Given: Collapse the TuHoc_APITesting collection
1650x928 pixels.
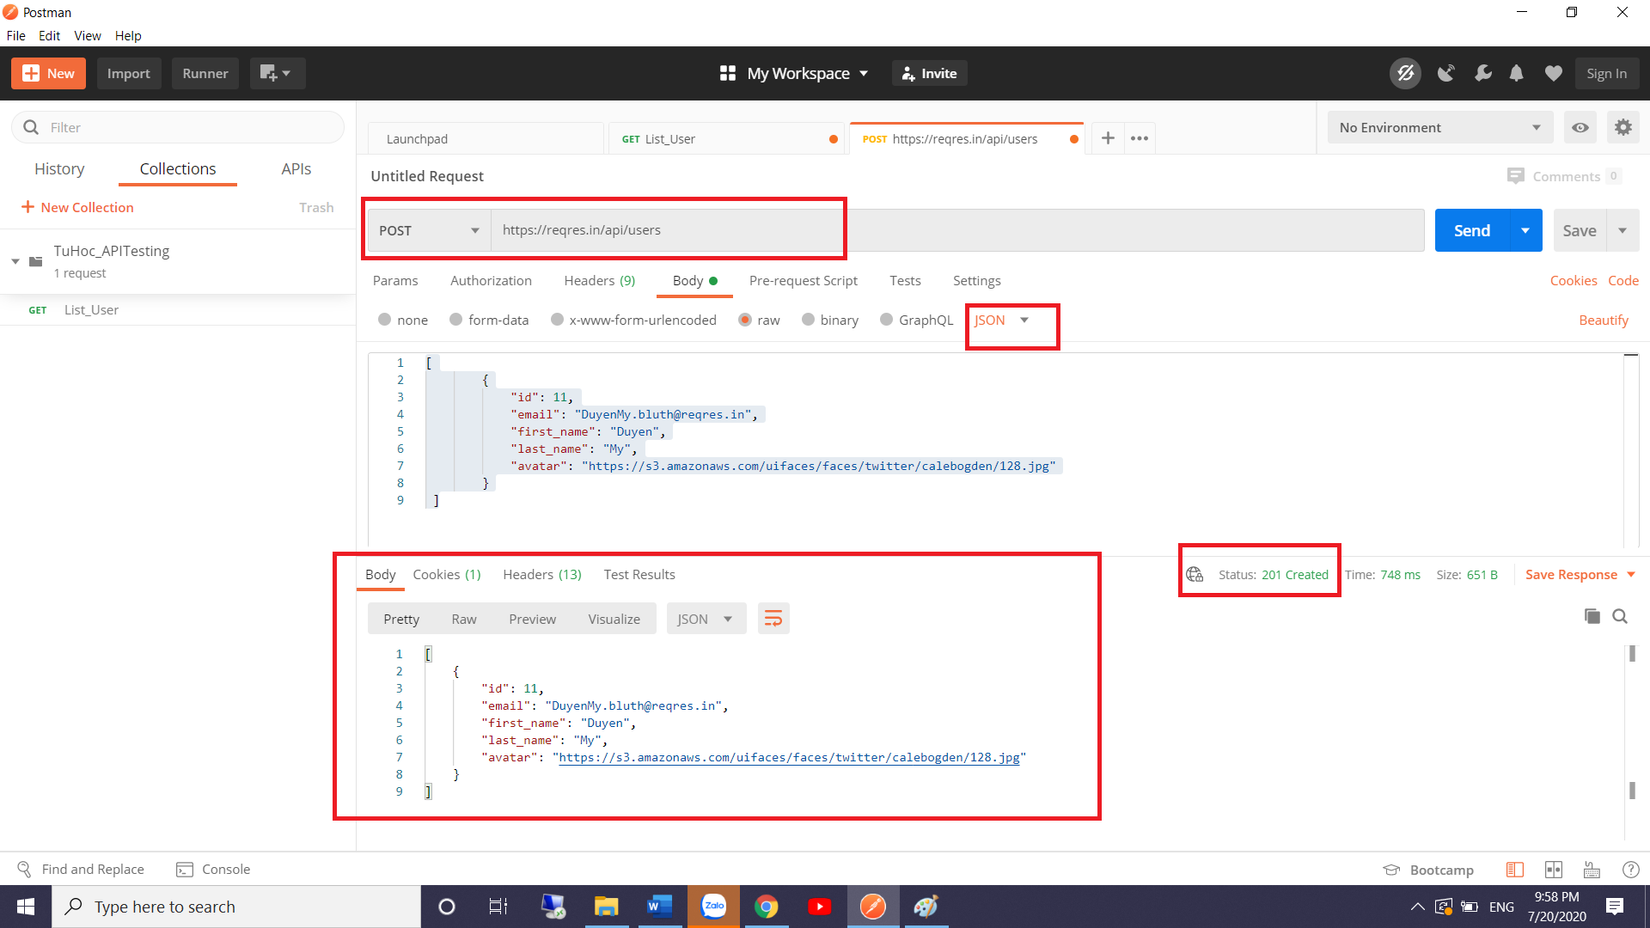Looking at the screenshot, I should (15, 261).
